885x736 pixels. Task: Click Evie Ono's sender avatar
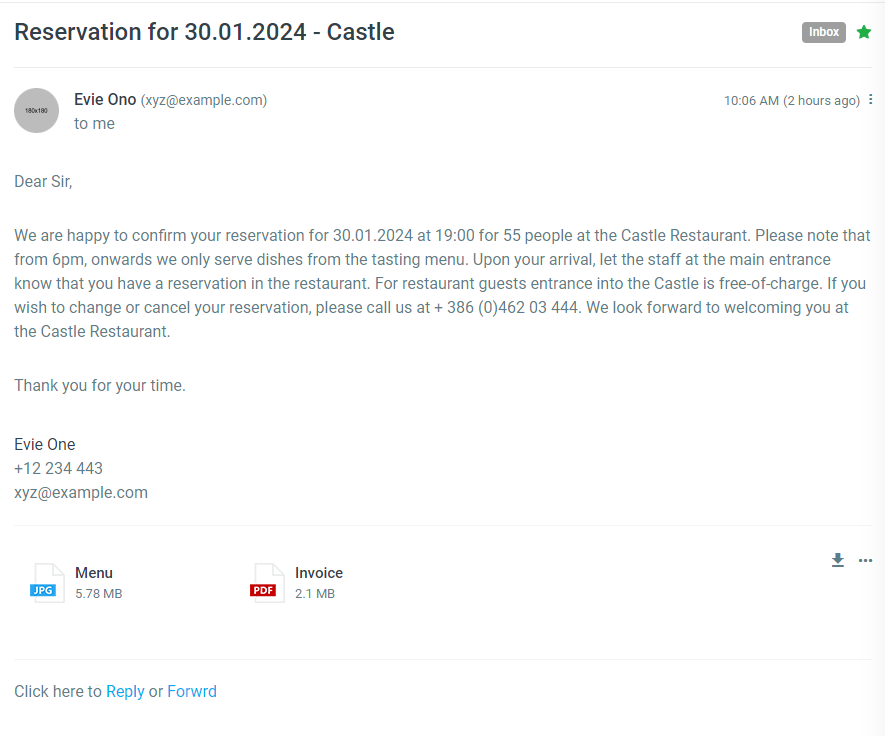pyautogui.click(x=36, y=110)
